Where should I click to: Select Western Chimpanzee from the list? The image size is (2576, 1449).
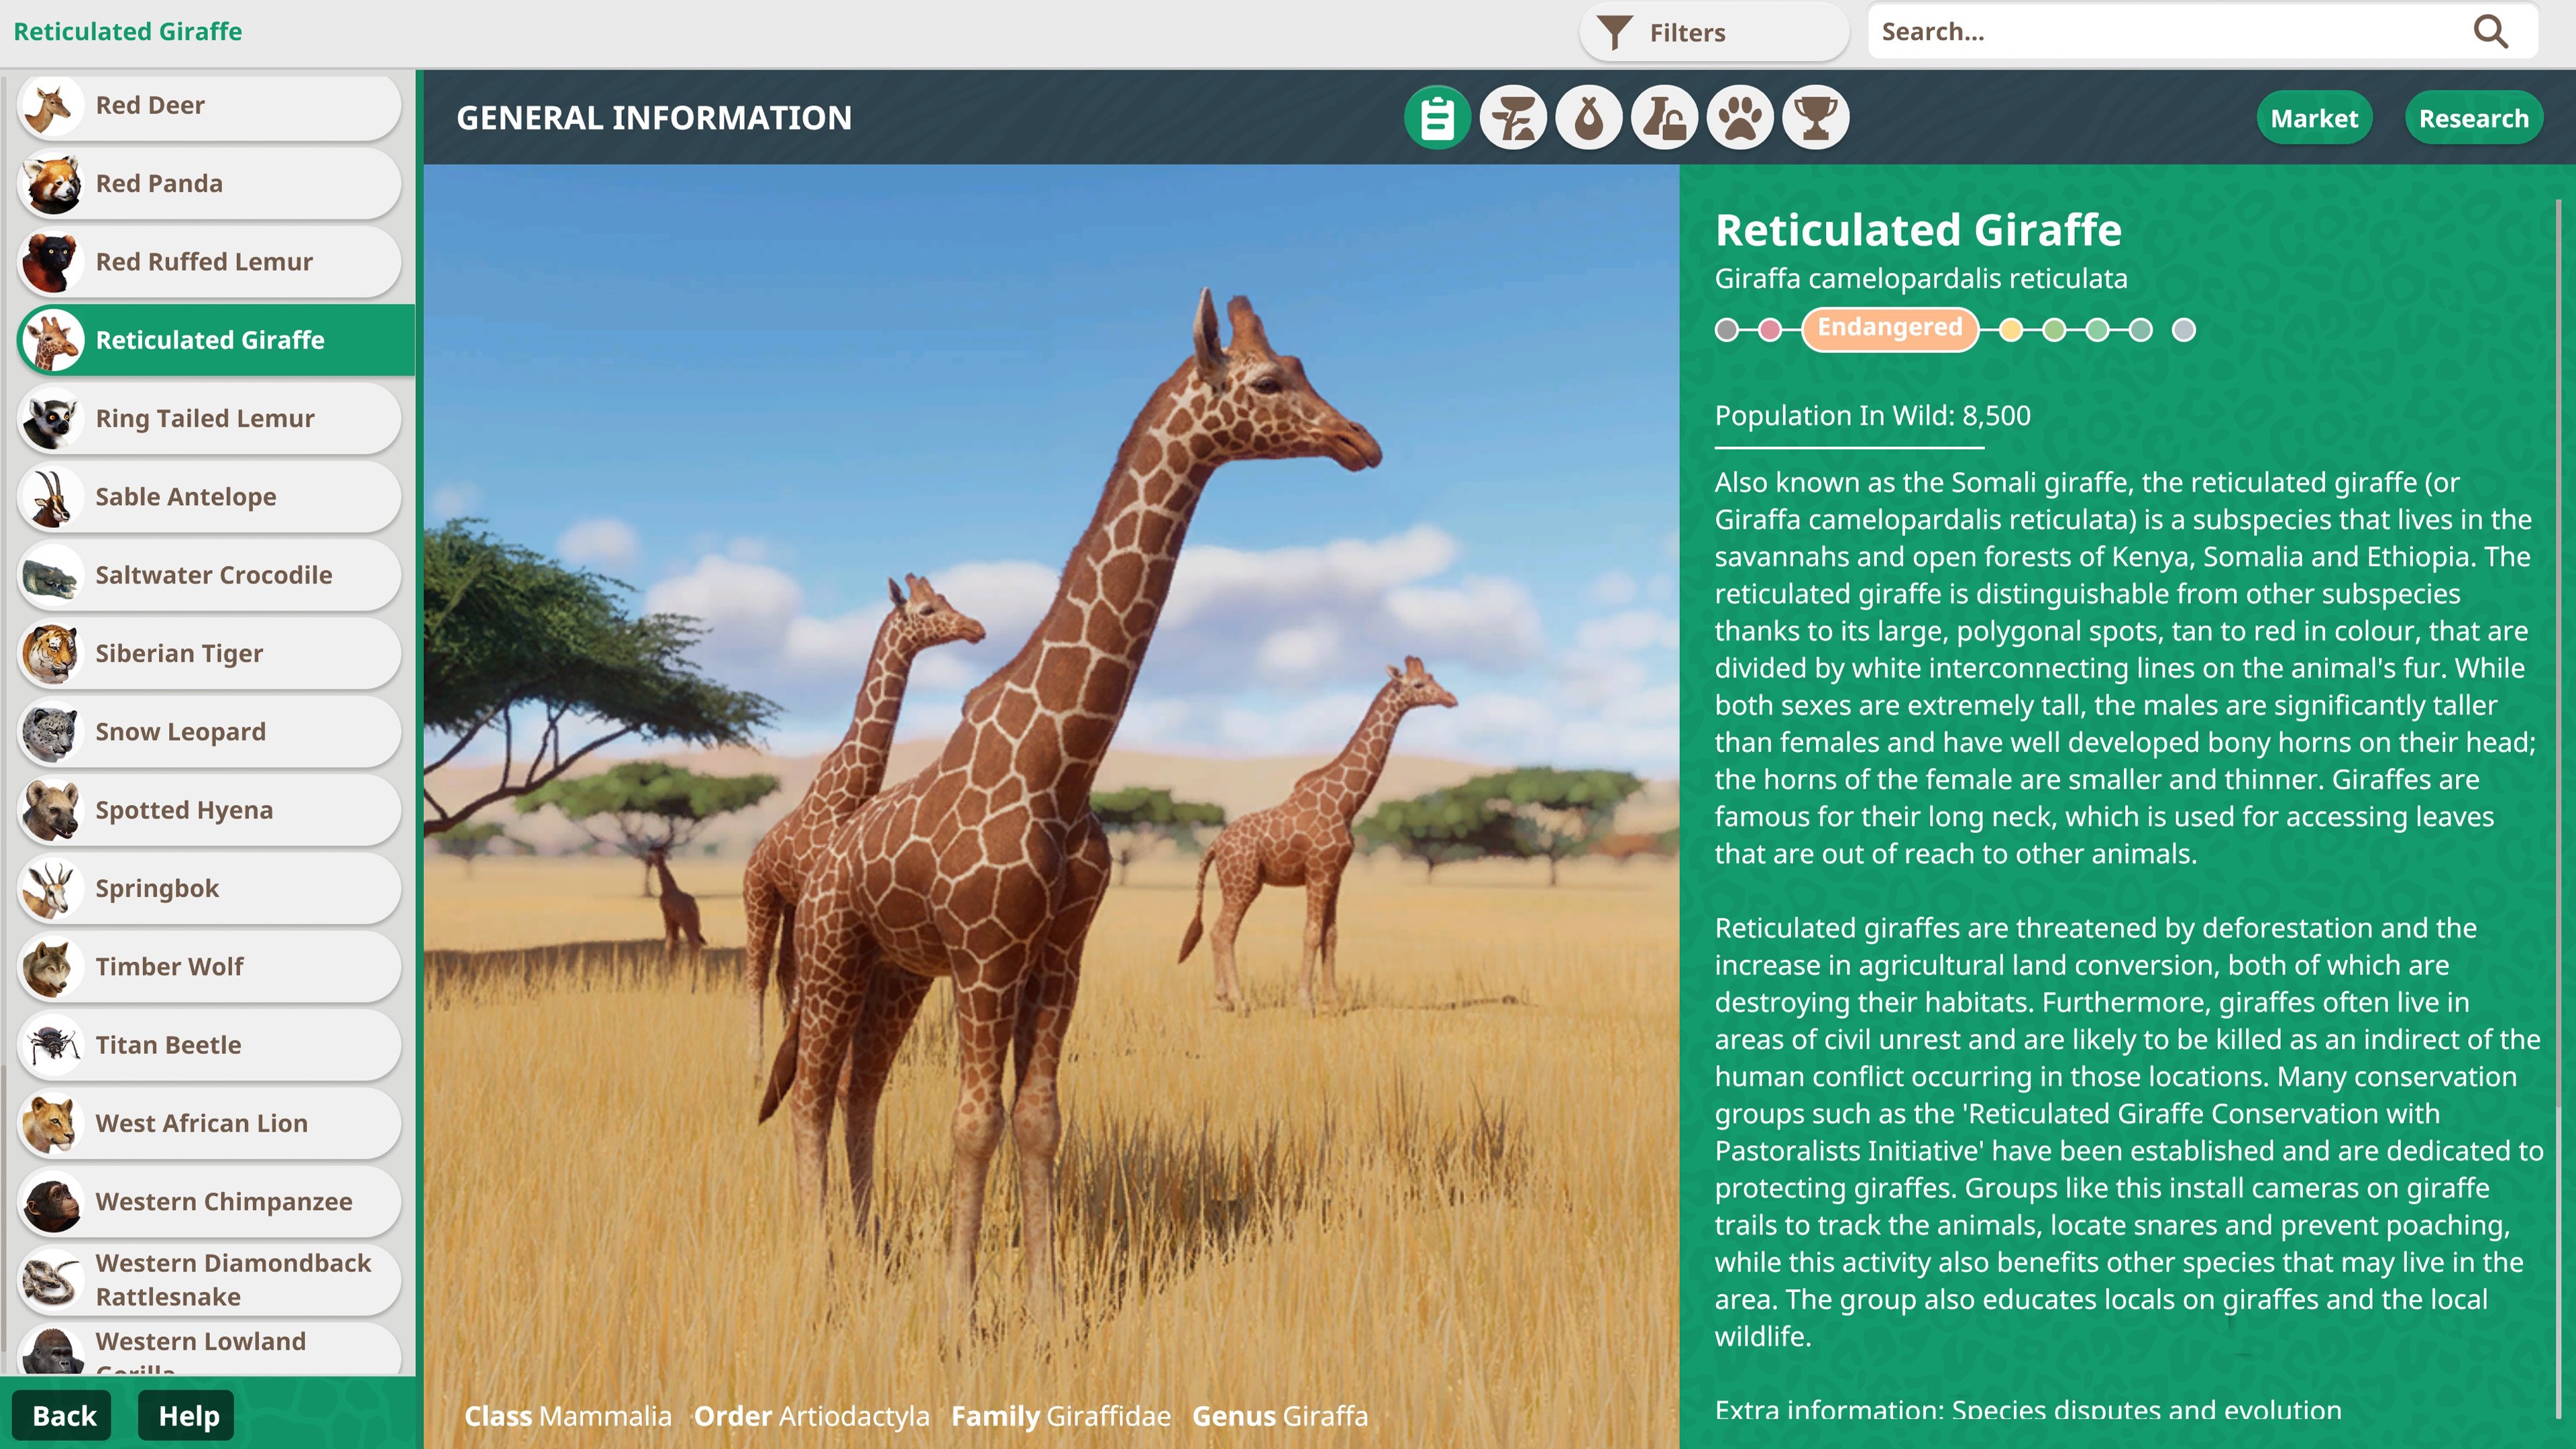207,1201
